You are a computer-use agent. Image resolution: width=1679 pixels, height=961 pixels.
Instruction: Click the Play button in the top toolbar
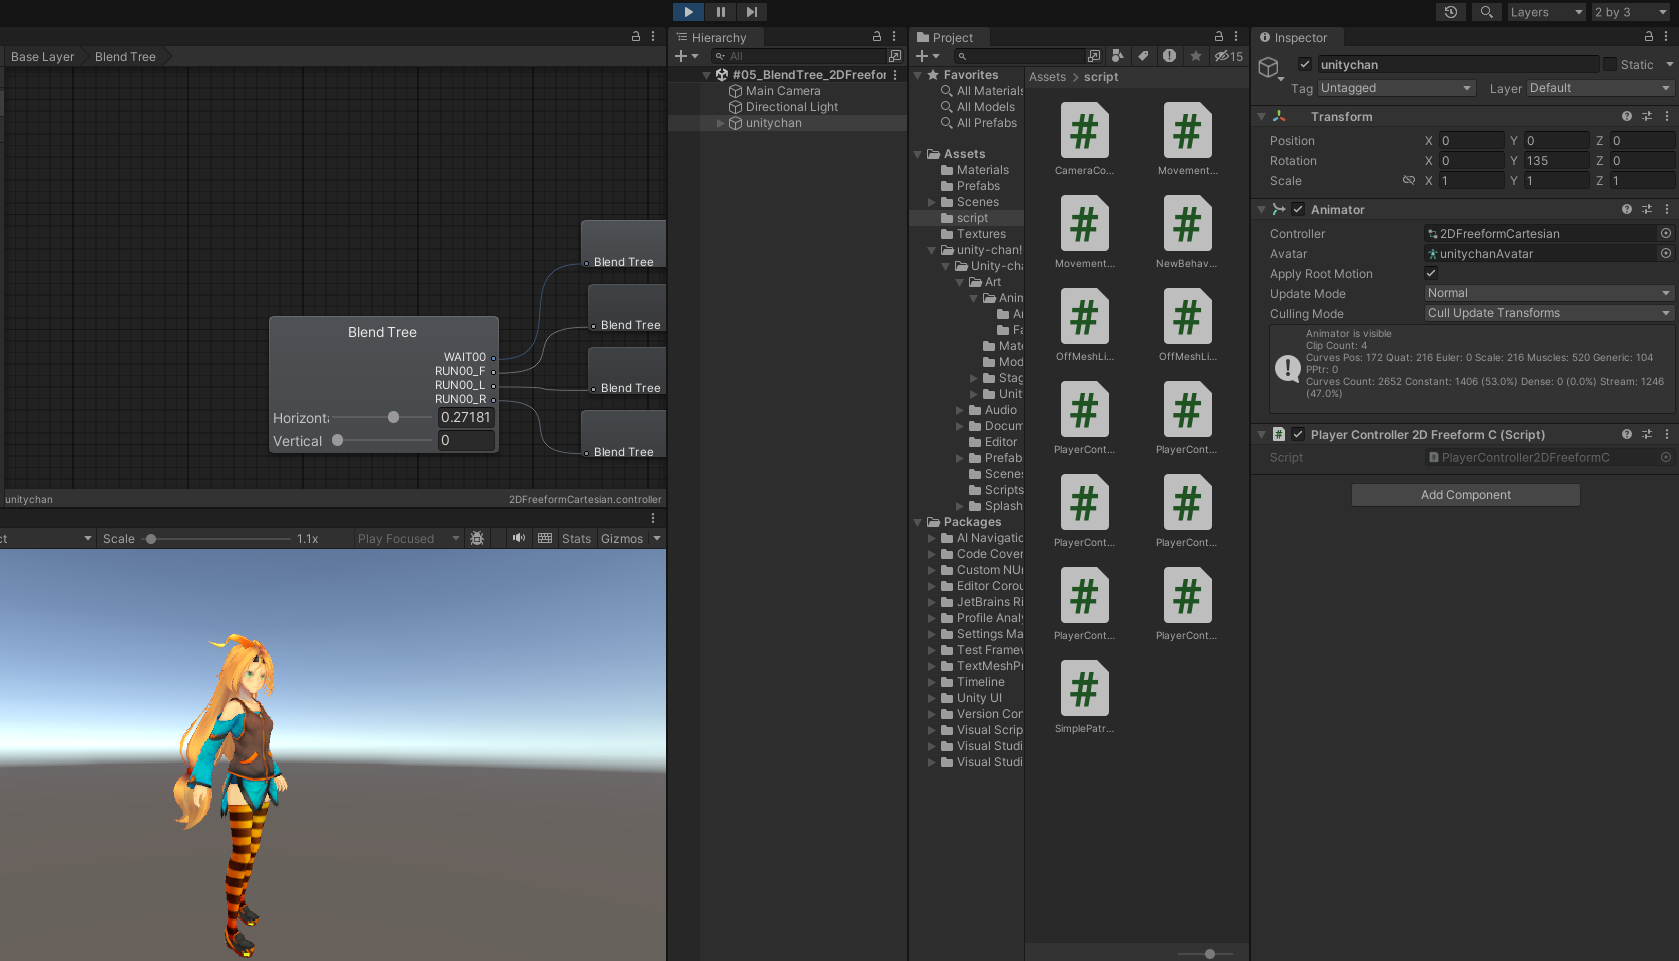point(688,12)
